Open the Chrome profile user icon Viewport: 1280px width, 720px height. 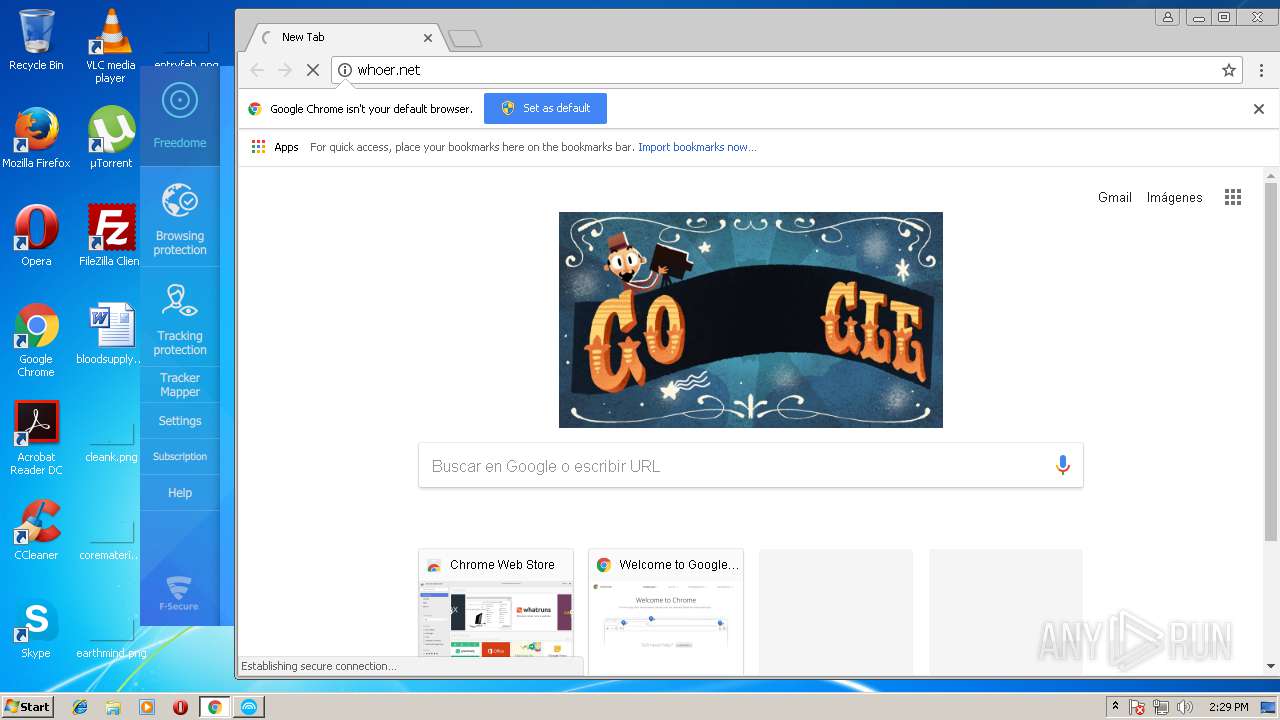[1167, 17]
